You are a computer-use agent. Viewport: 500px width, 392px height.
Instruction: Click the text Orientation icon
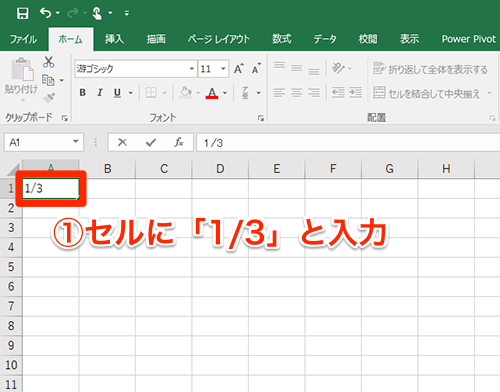[338, 68]
